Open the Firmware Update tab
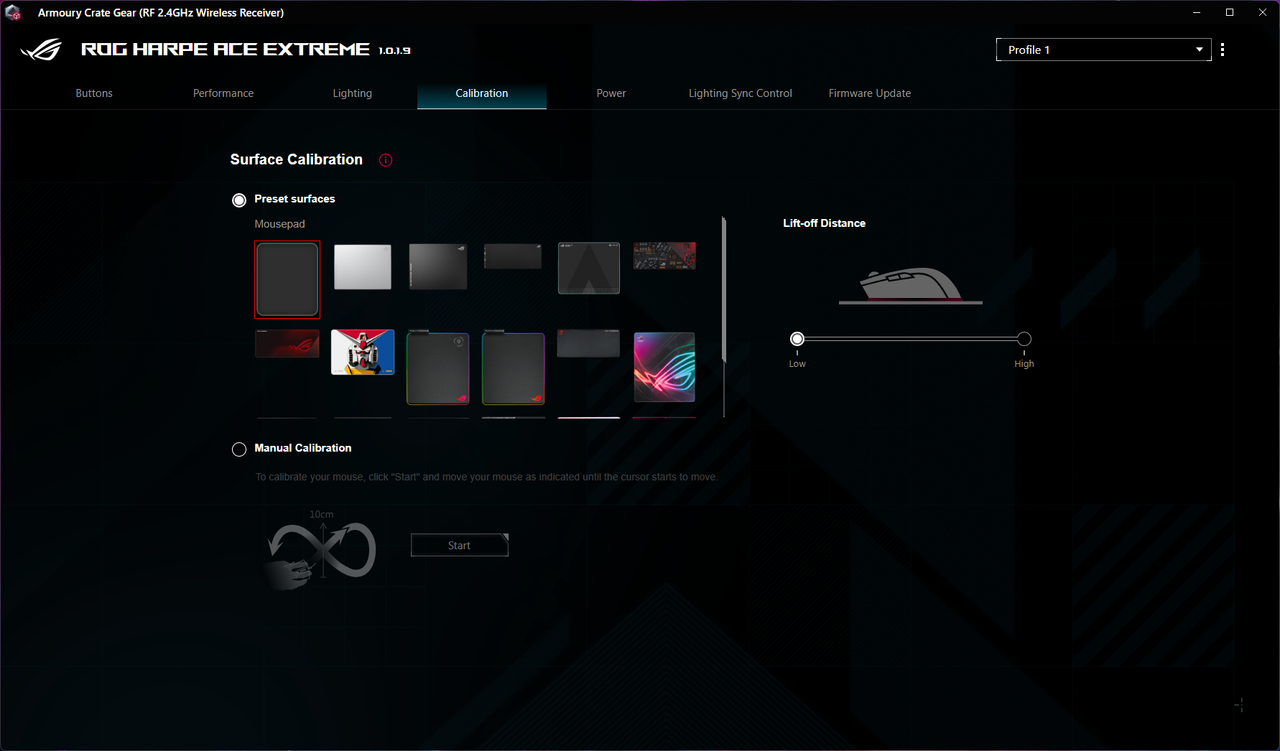This screenshot has width=1280, height=751. pos(870,93)
